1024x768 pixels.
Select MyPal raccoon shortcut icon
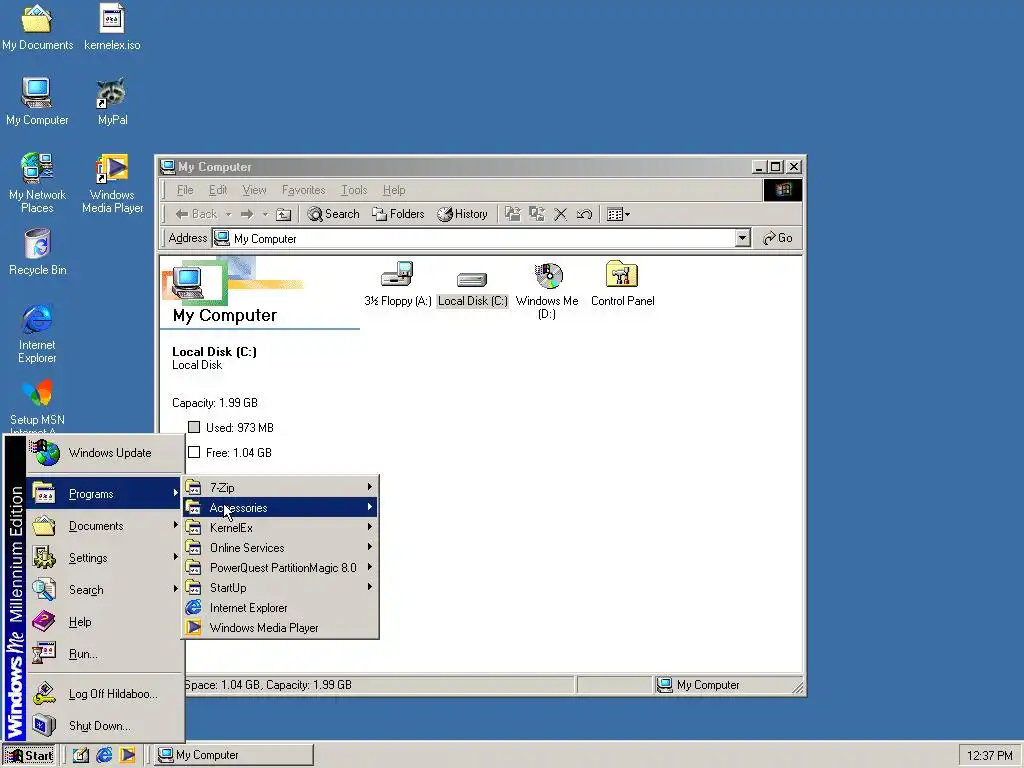112,101
